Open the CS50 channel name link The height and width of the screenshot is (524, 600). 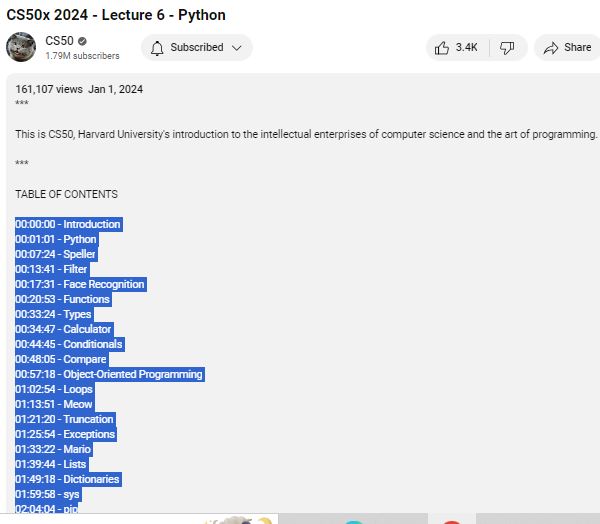pos(59,41)
